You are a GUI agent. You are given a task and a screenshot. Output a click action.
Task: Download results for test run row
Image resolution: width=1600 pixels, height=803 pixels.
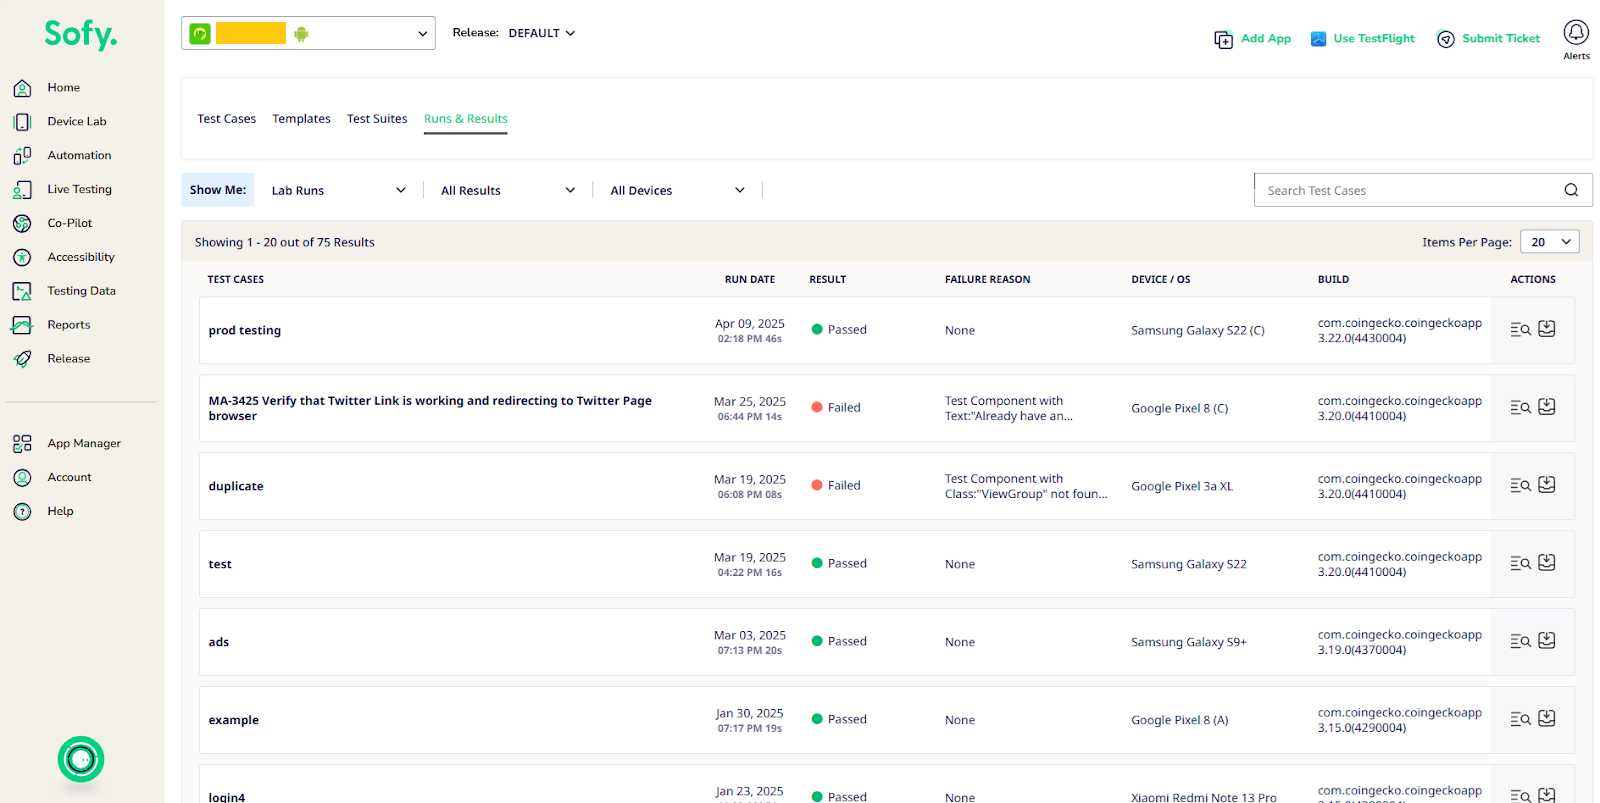[x=1547, y=563]
